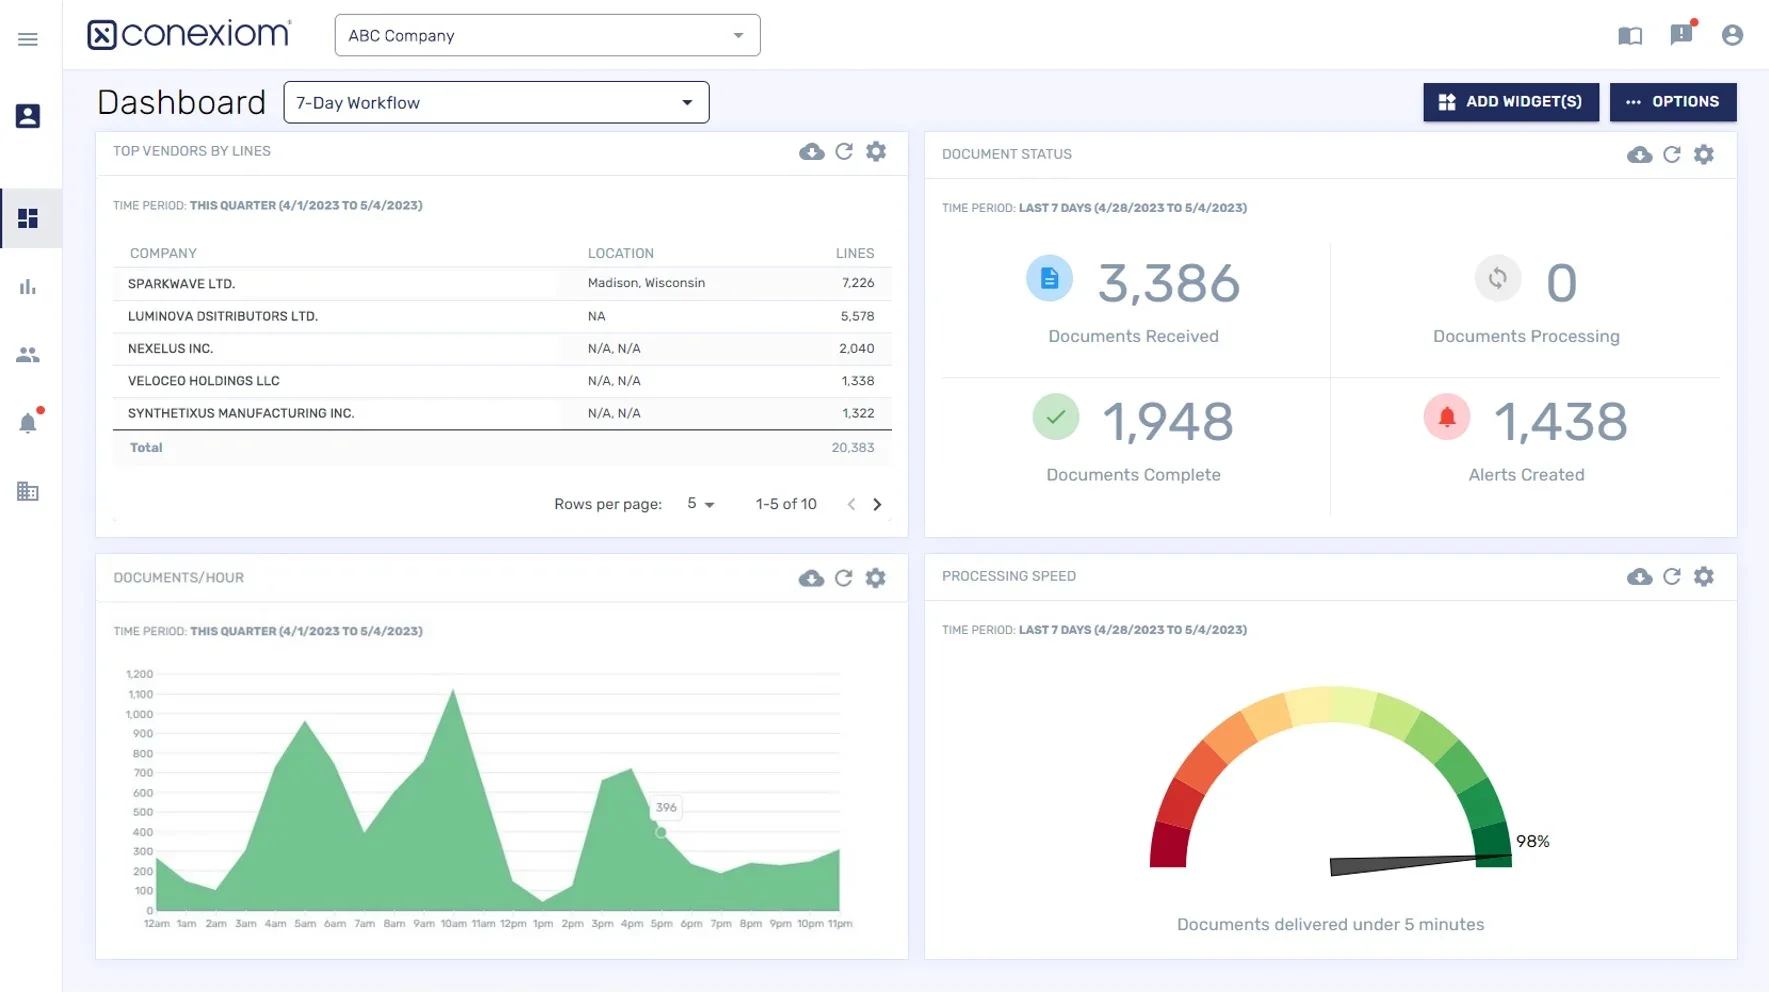Go to next page of vendors table

(x=877, y=505)
